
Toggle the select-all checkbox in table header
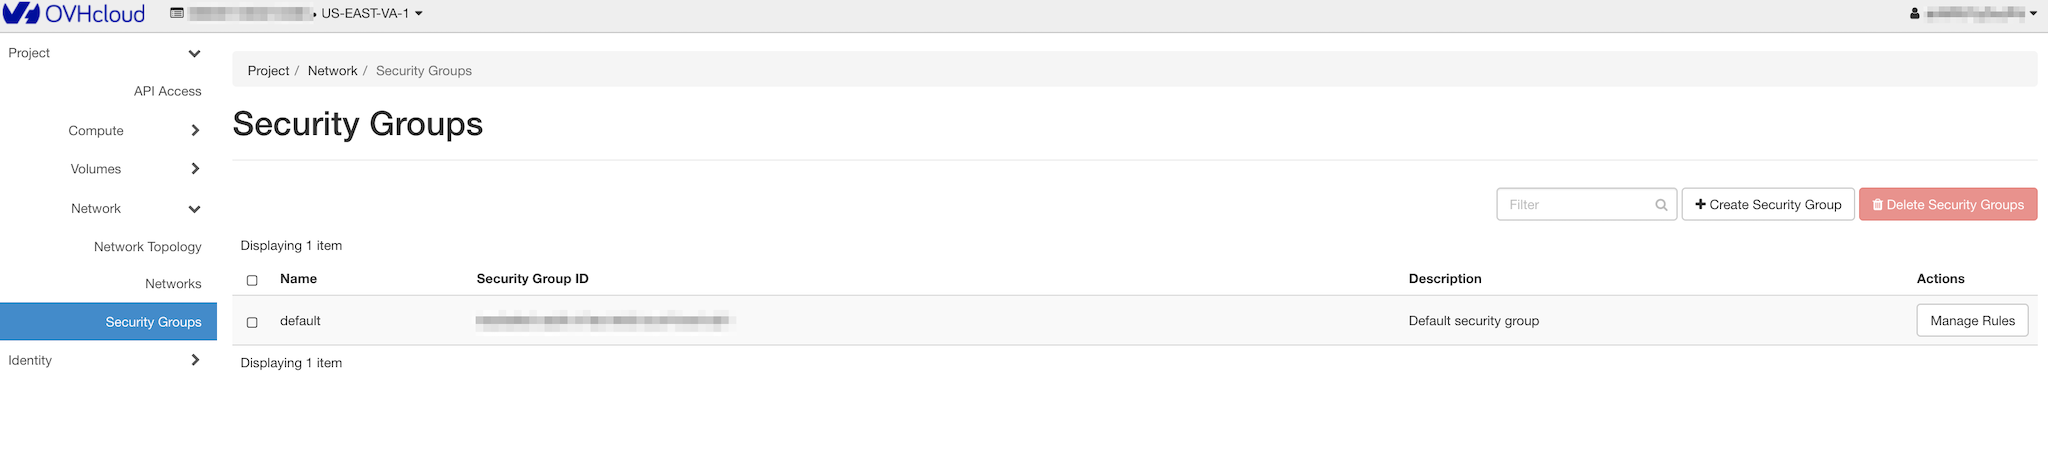pos(252,280)
